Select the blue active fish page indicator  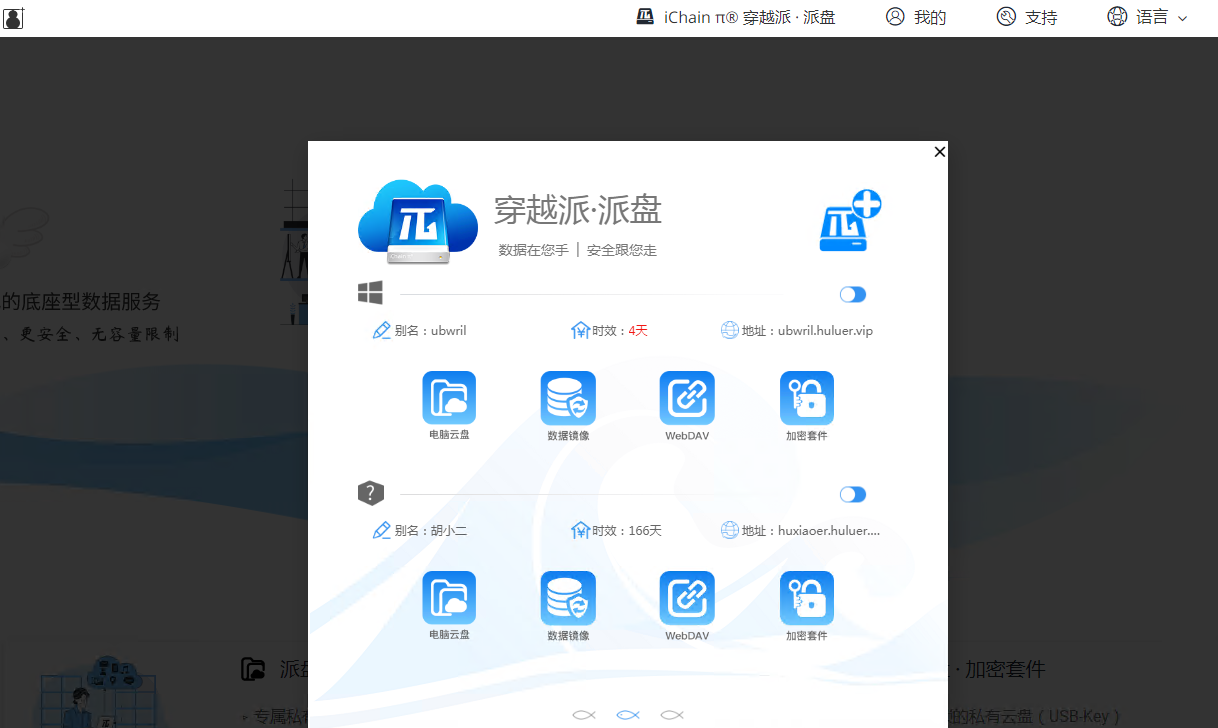628,714
